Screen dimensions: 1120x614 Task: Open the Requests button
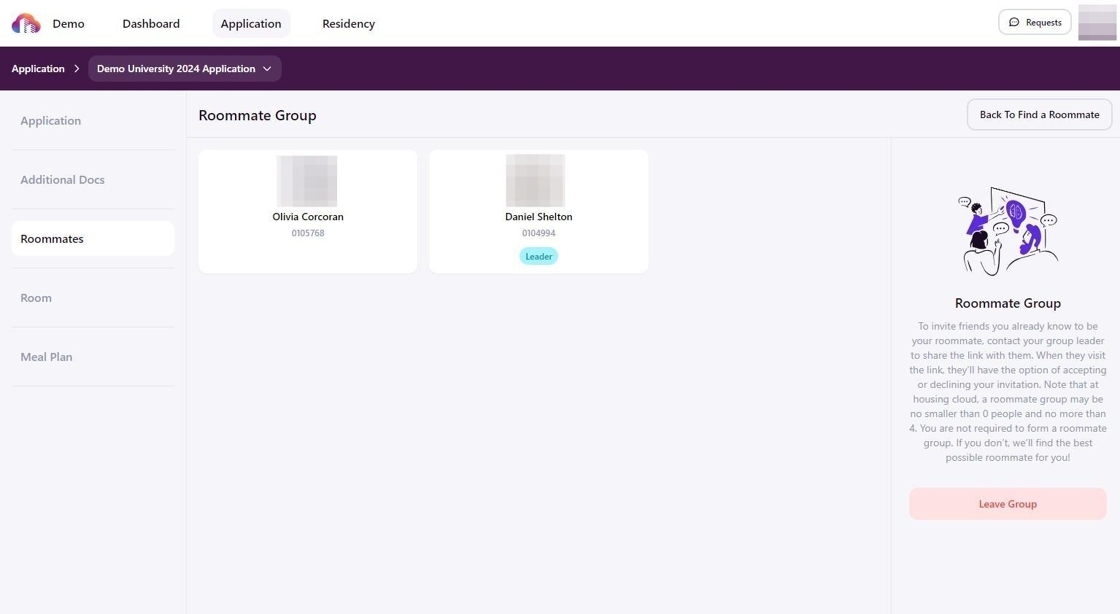[1035, 22]
